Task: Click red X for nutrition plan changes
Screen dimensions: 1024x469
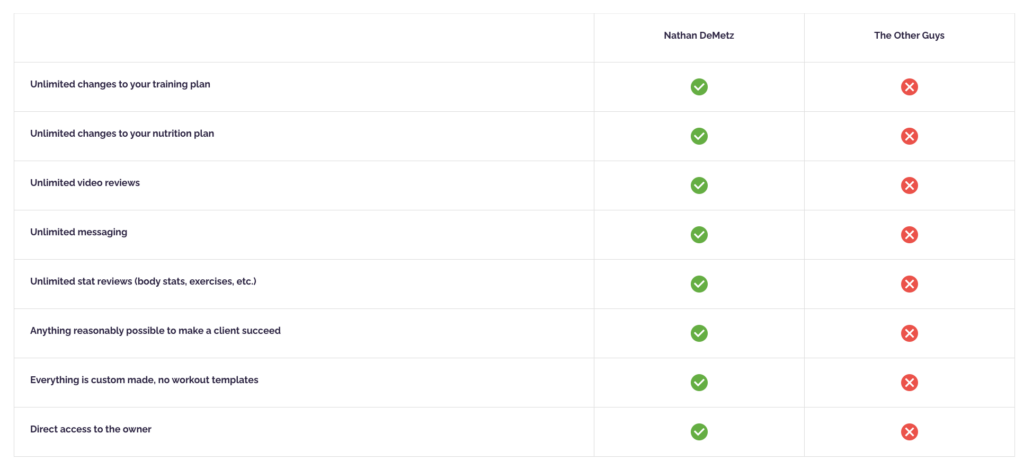Action: point(909,136)
